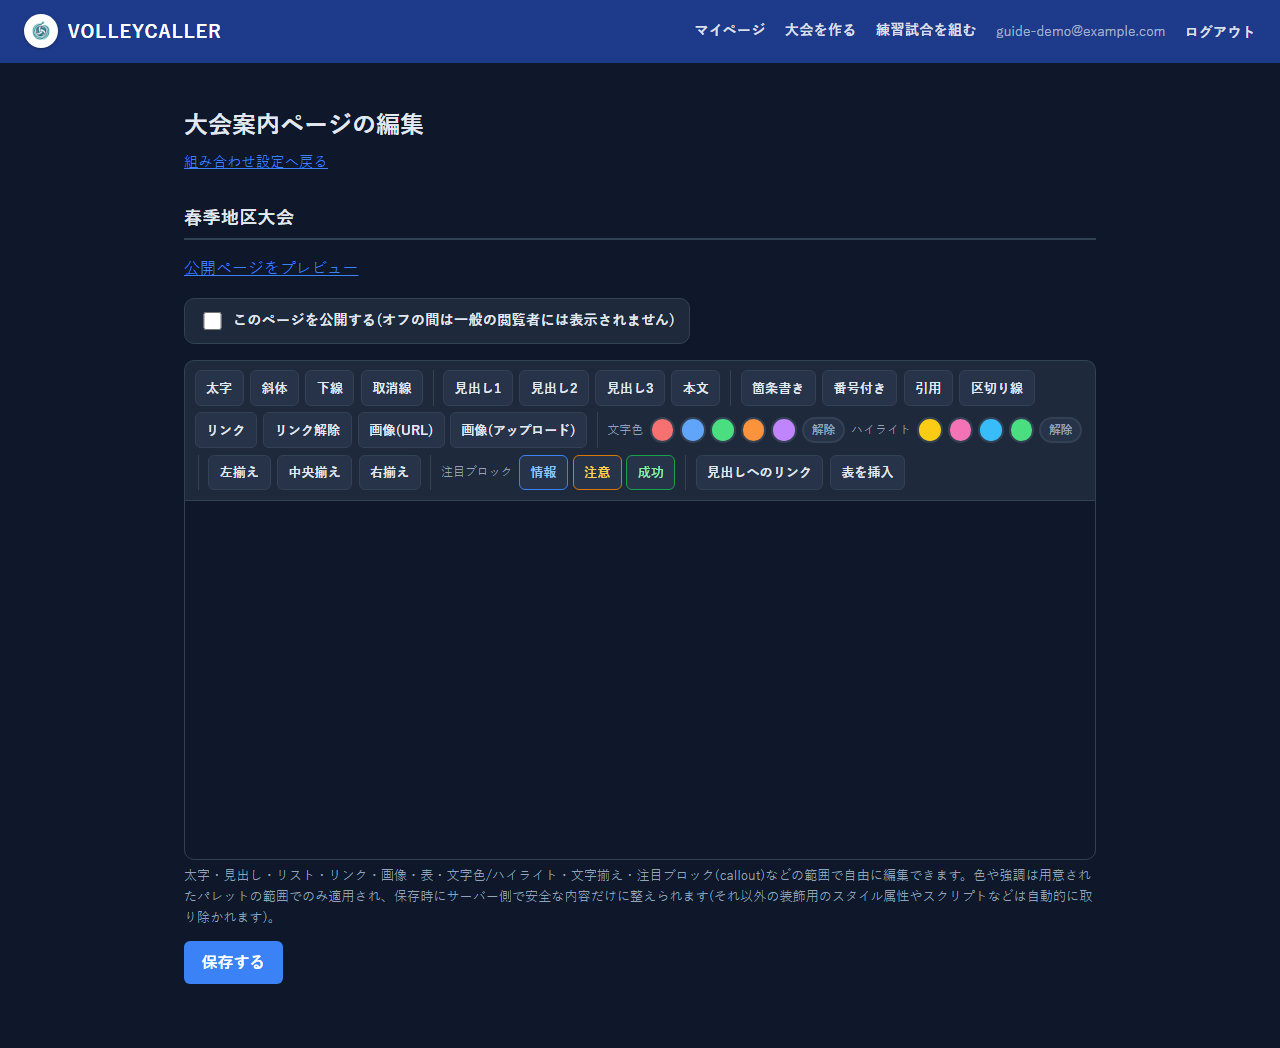
Task: Insert image via 画像(URL)
Action: pyautogui.click(x=401, y=430)
